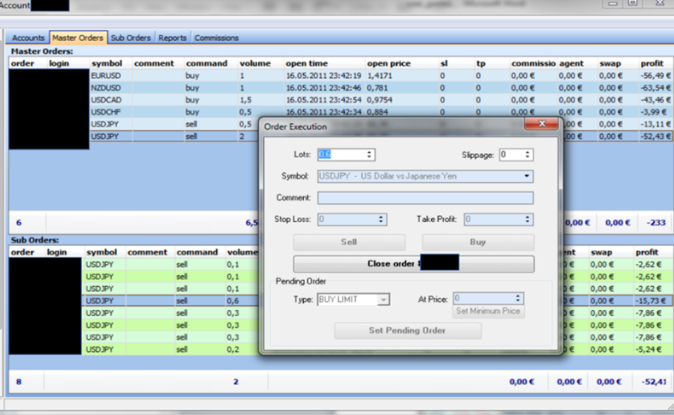Open the Accounts tab
674x415 pixels.
click(x=28, y=38)
